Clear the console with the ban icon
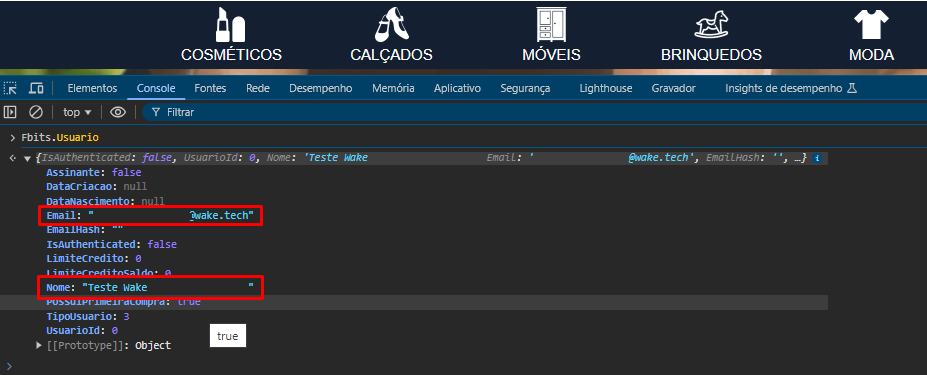 click(36, 112)
